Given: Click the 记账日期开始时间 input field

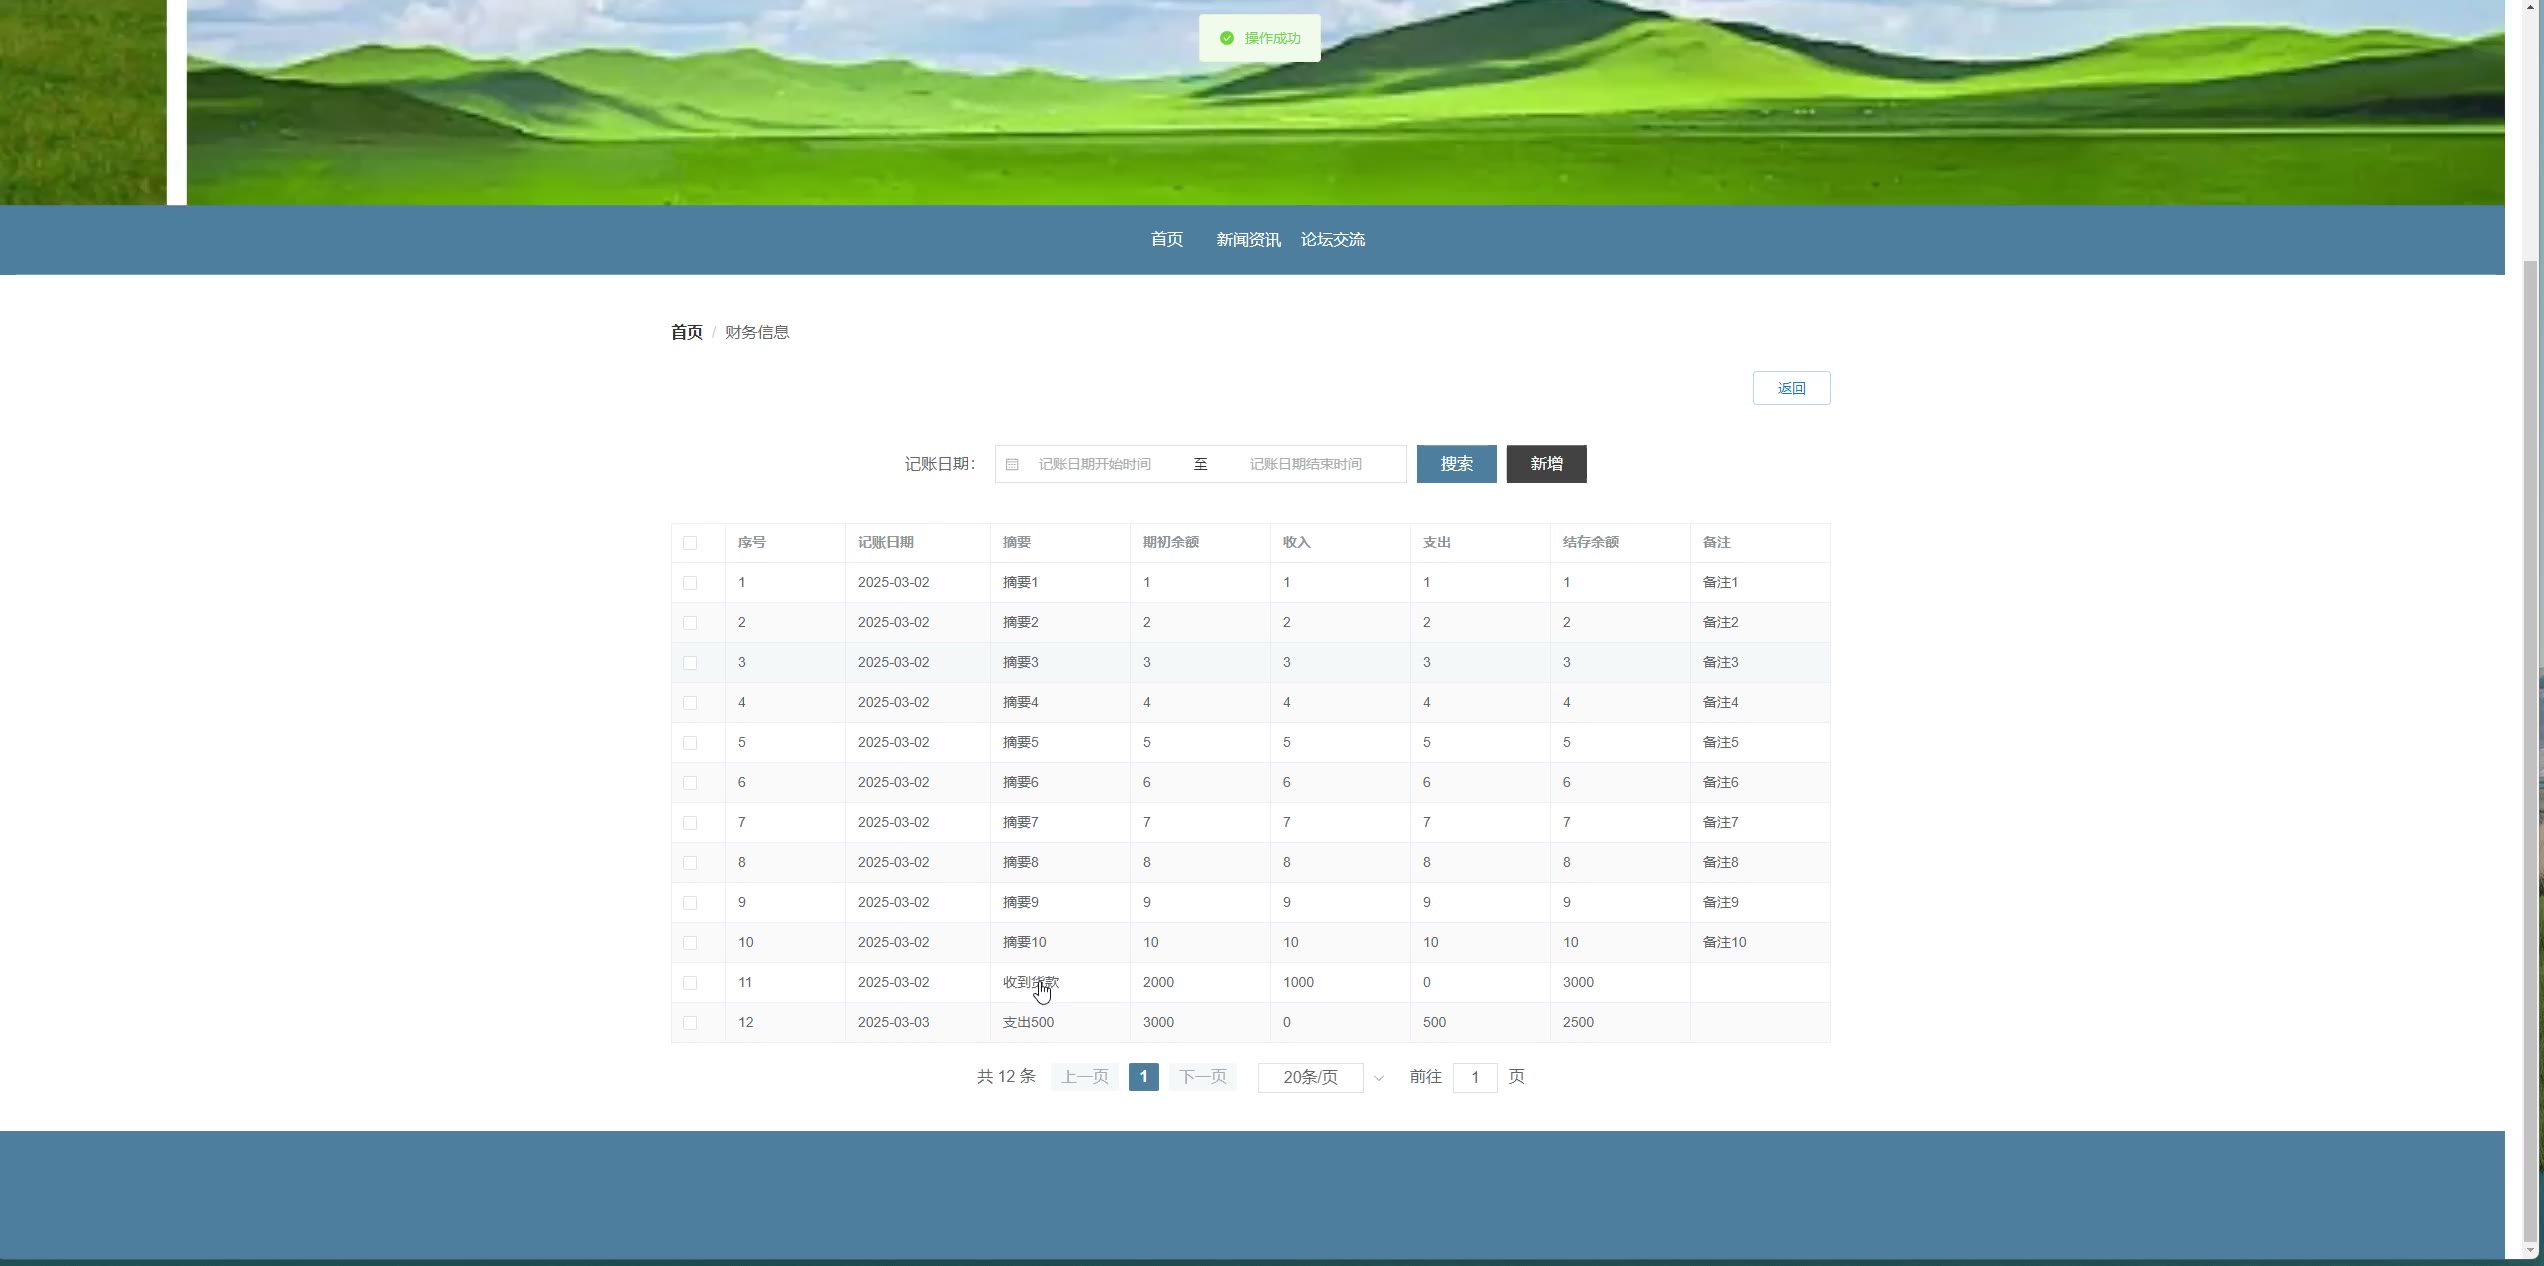Looking at the screenshot, I should [1095, 464].
